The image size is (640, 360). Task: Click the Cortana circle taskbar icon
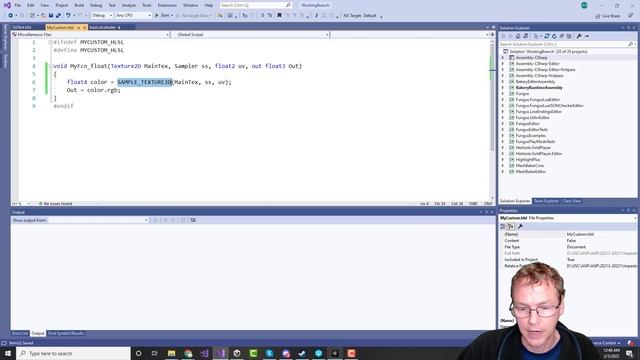(138, 353)
